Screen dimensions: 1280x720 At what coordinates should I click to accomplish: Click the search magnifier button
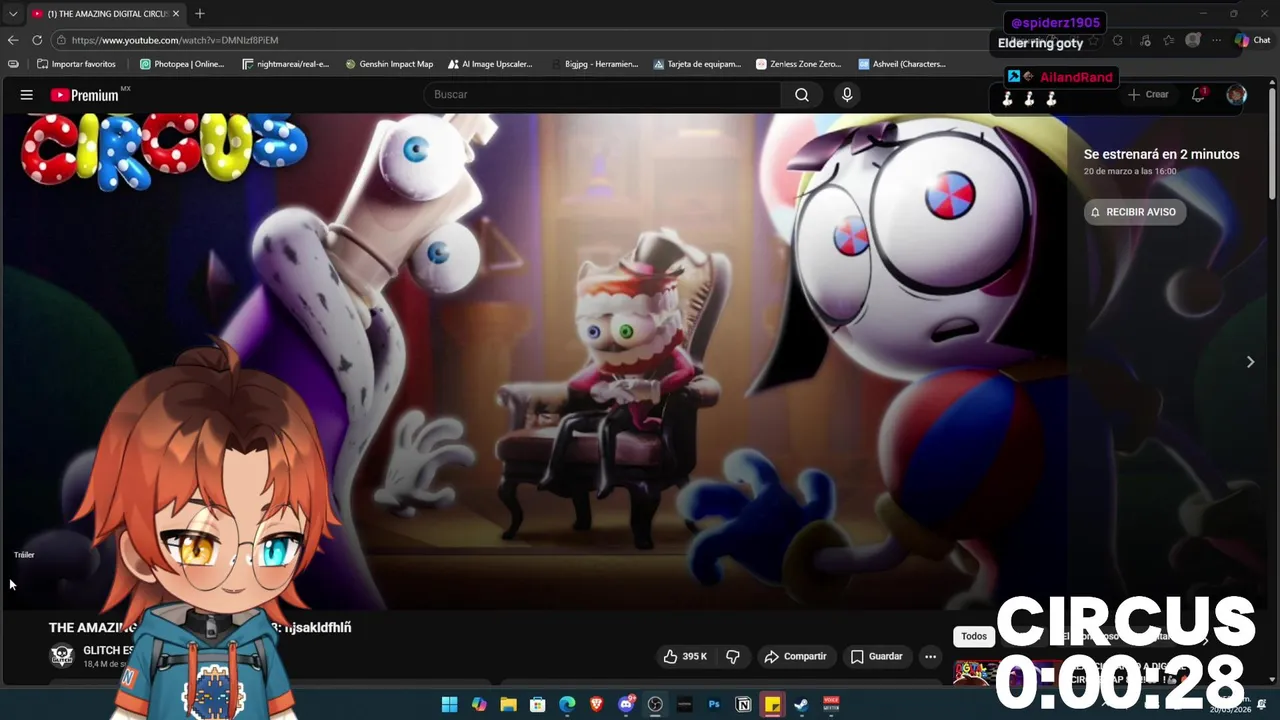click(802, 95)
